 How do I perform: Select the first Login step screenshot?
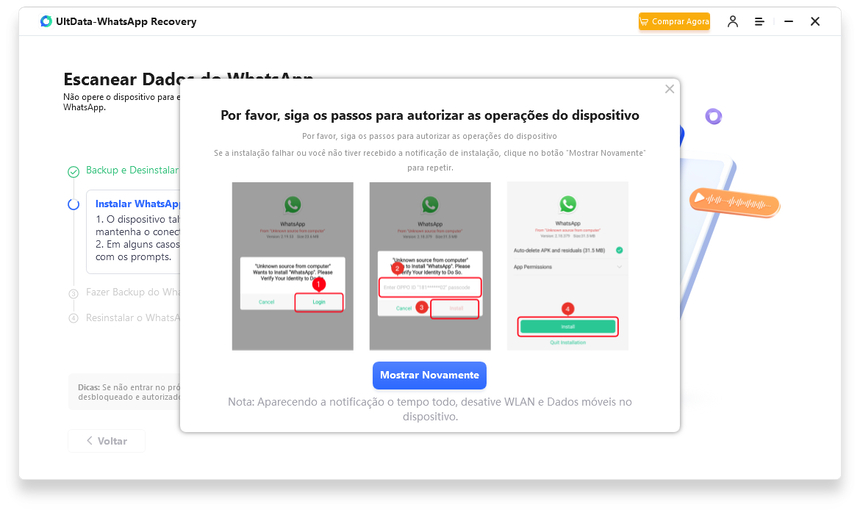292,266
